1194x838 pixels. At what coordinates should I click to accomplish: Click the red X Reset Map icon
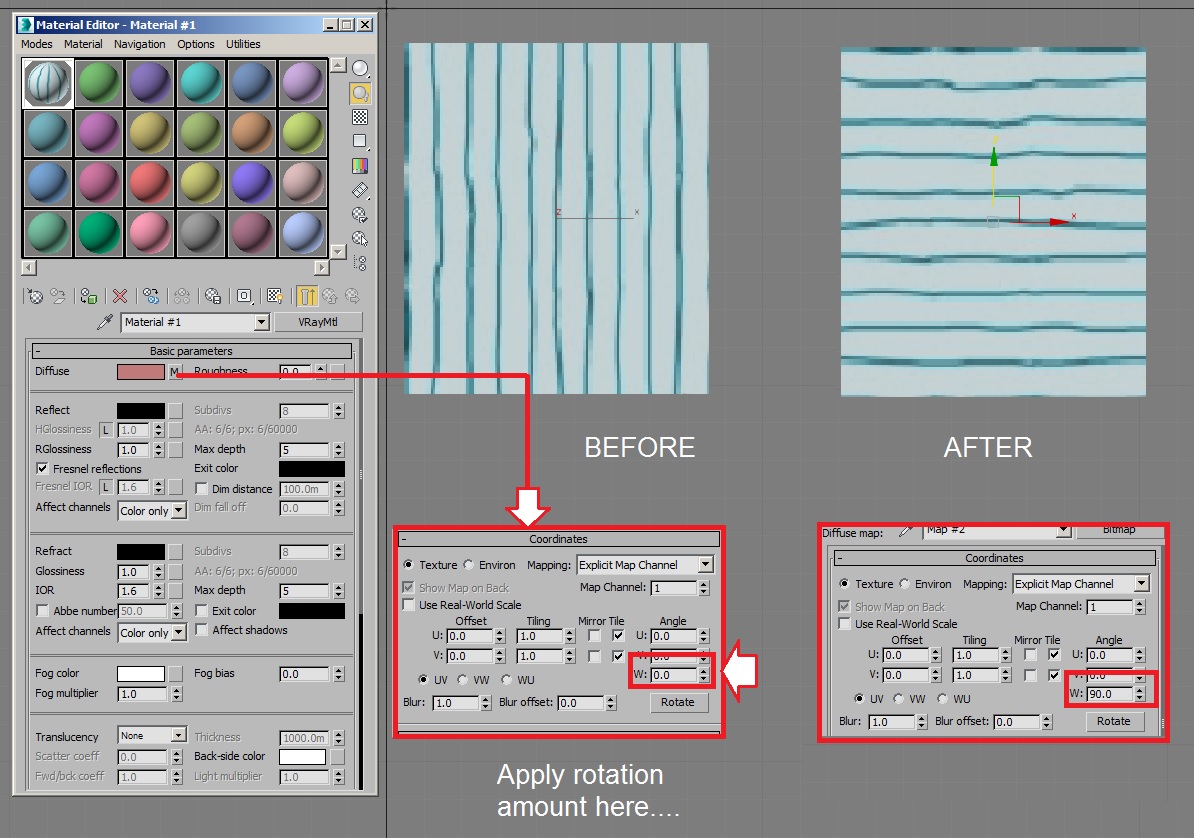(120, 296)
